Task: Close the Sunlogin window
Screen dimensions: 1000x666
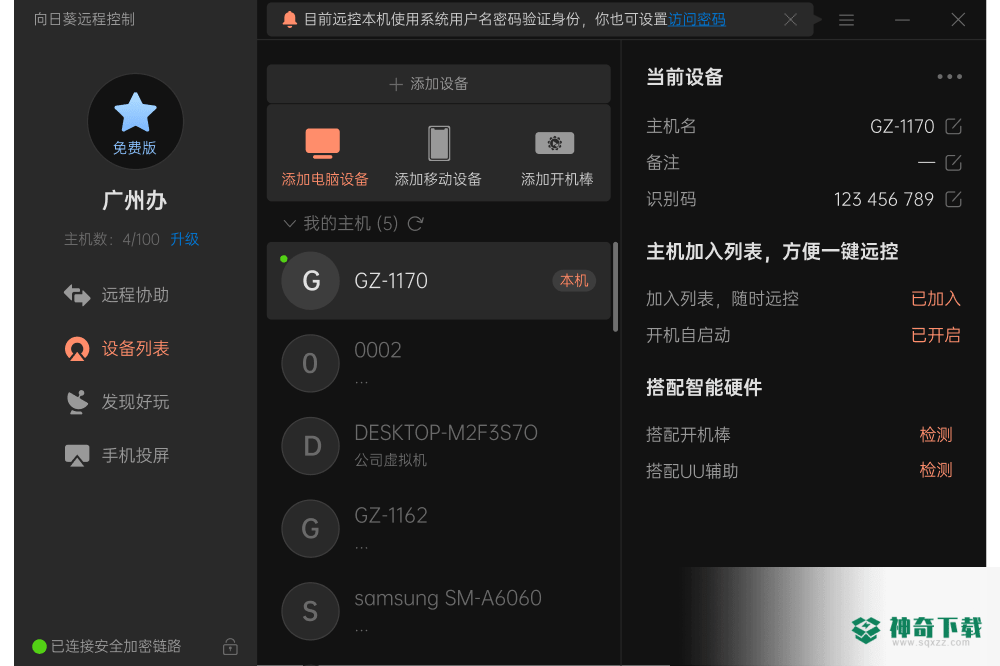Action: click(958, 20)
